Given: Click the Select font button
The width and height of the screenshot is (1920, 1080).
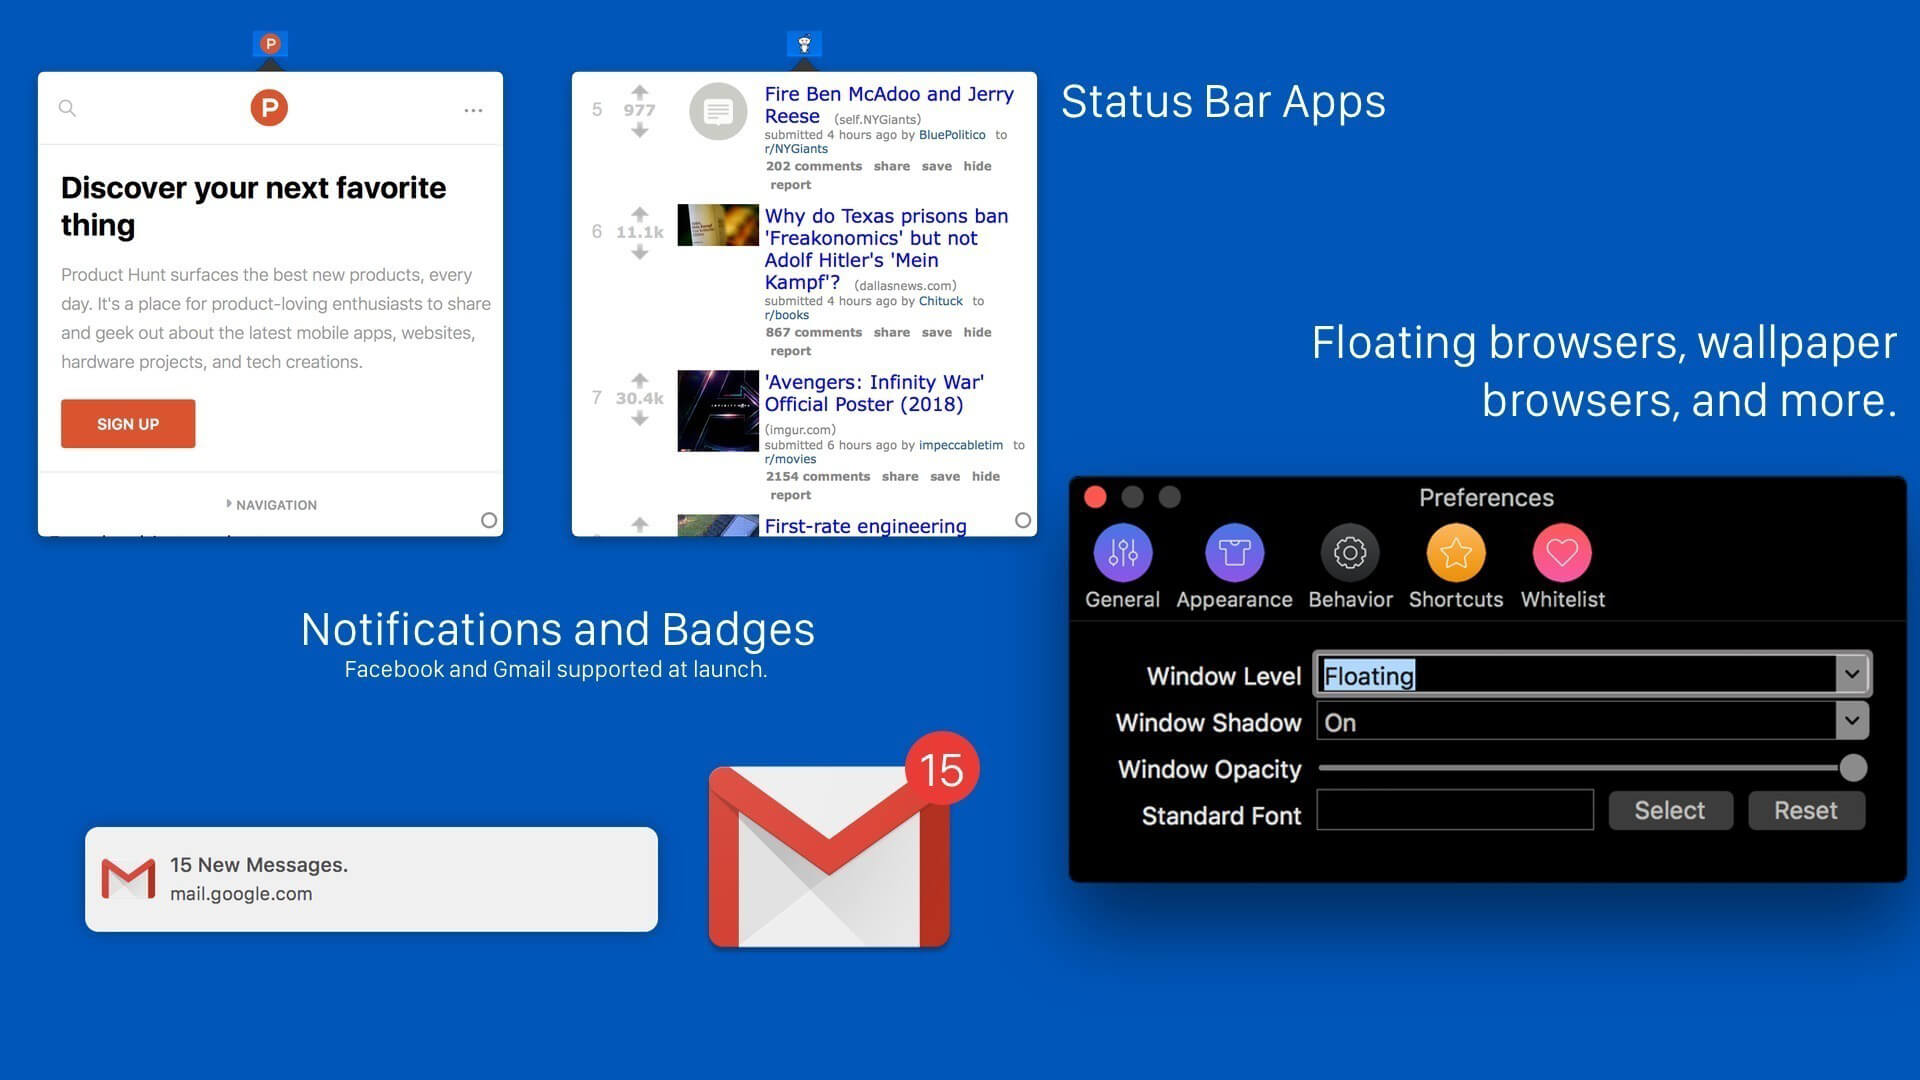Looking at the screenshot, I should coord(1669,810).
